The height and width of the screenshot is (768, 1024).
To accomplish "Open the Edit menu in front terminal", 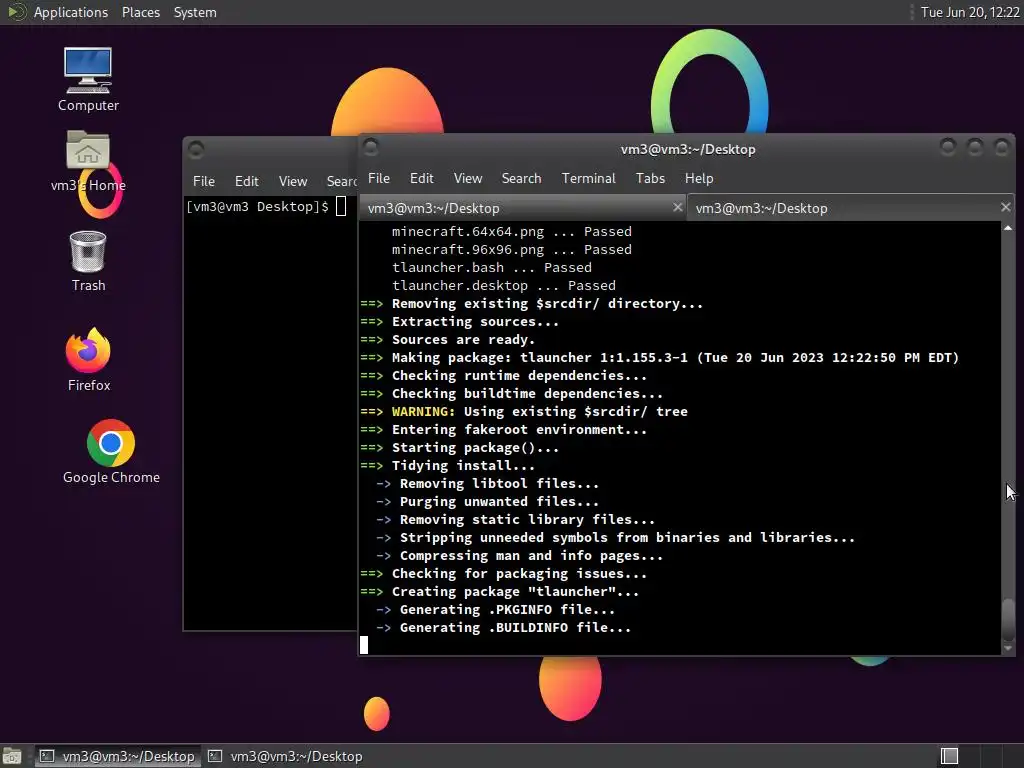I will 421,178.
